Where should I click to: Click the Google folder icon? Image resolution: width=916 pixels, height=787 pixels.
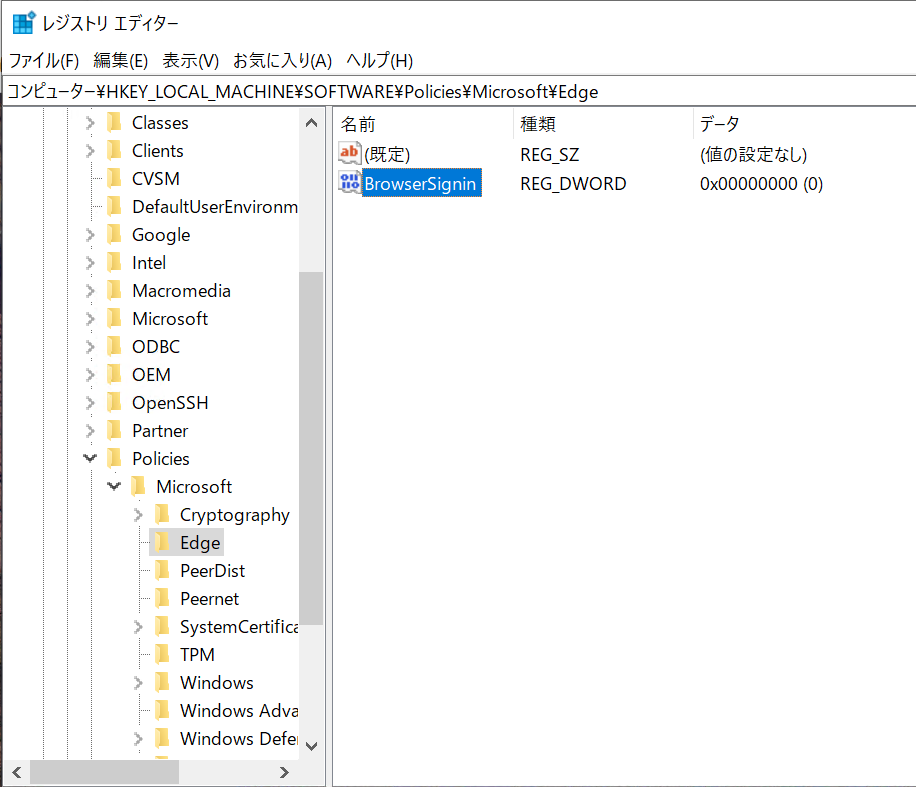click(x=114, y=234)
